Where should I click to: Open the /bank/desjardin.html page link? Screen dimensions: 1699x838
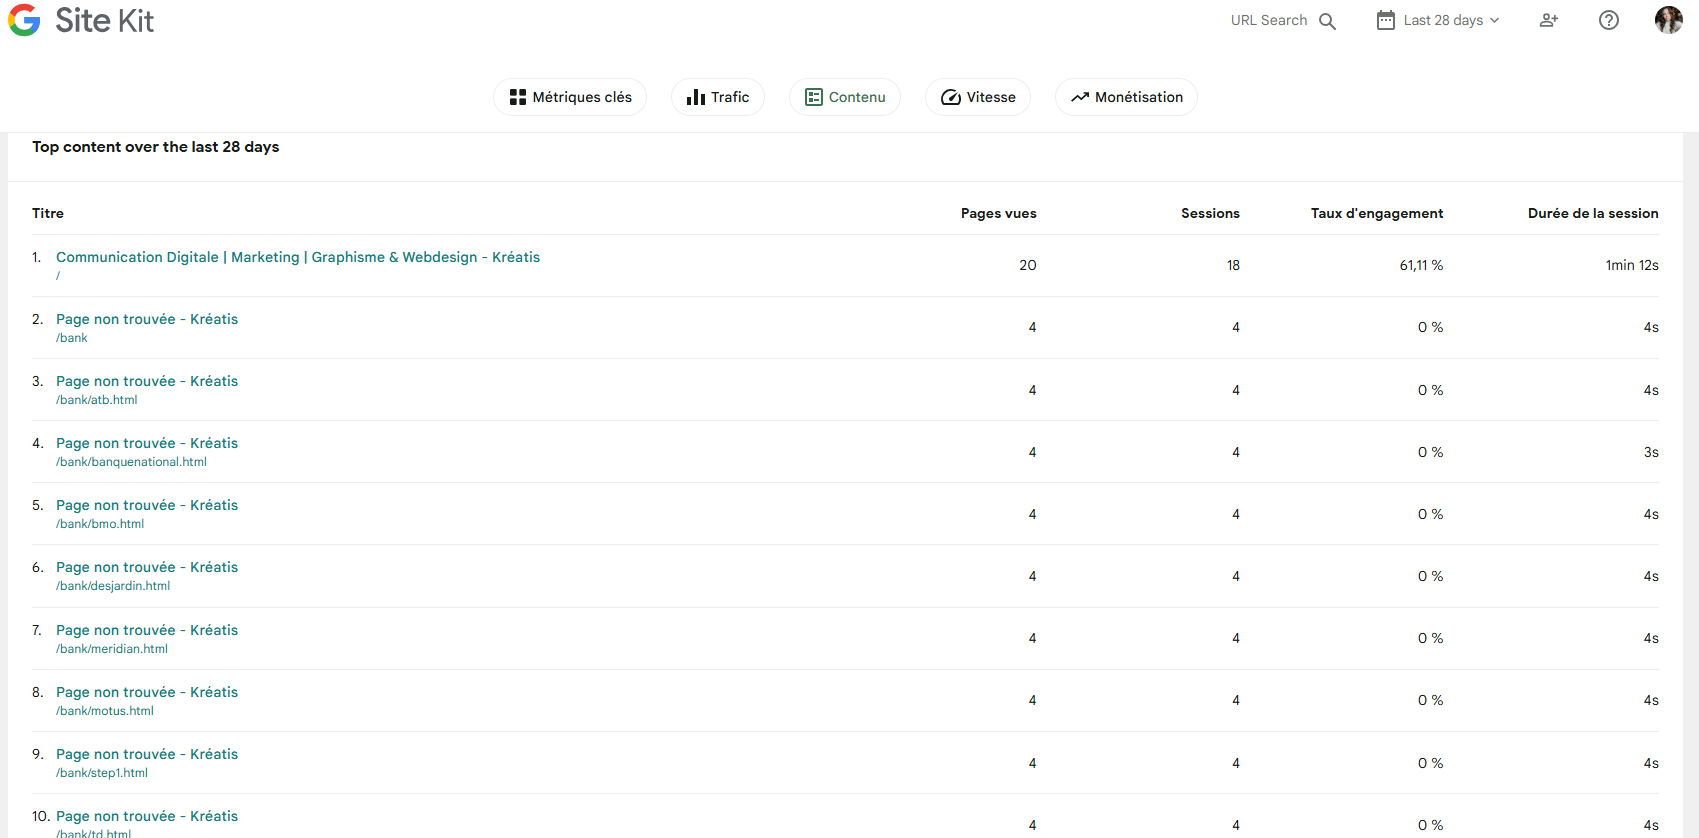[147, 567]
